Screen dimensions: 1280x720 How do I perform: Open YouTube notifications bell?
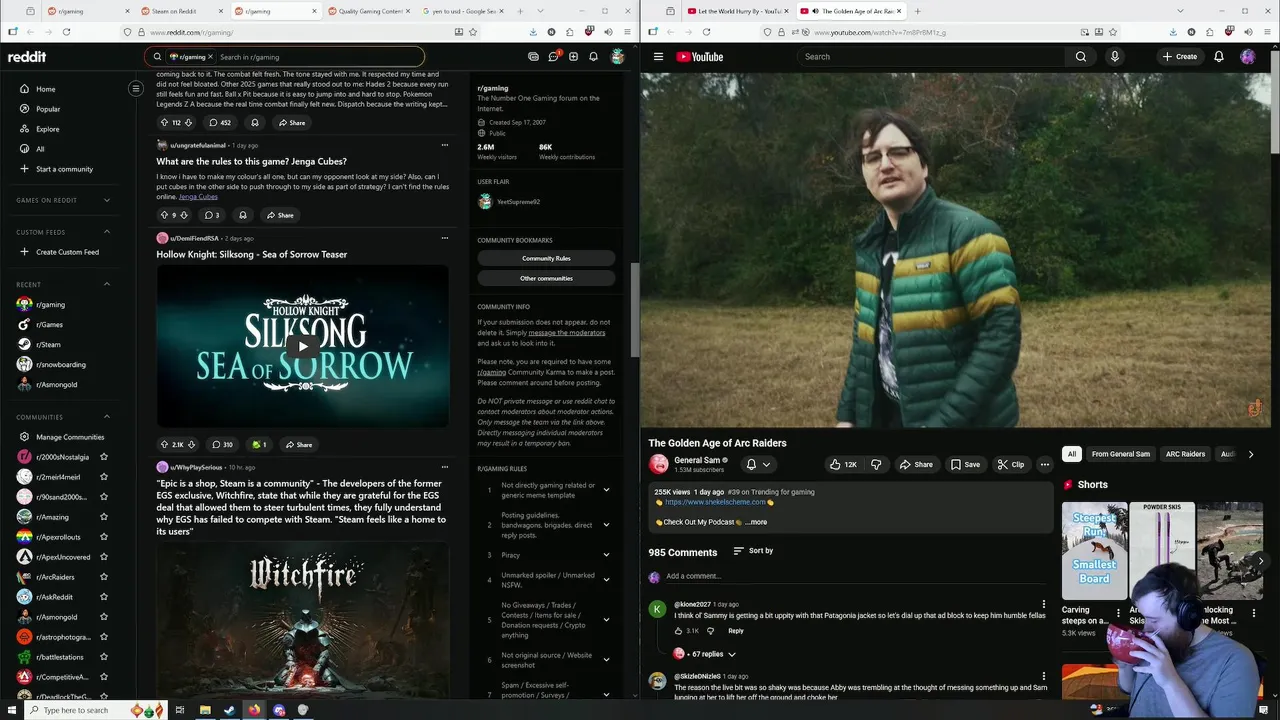click(1218, 57)
